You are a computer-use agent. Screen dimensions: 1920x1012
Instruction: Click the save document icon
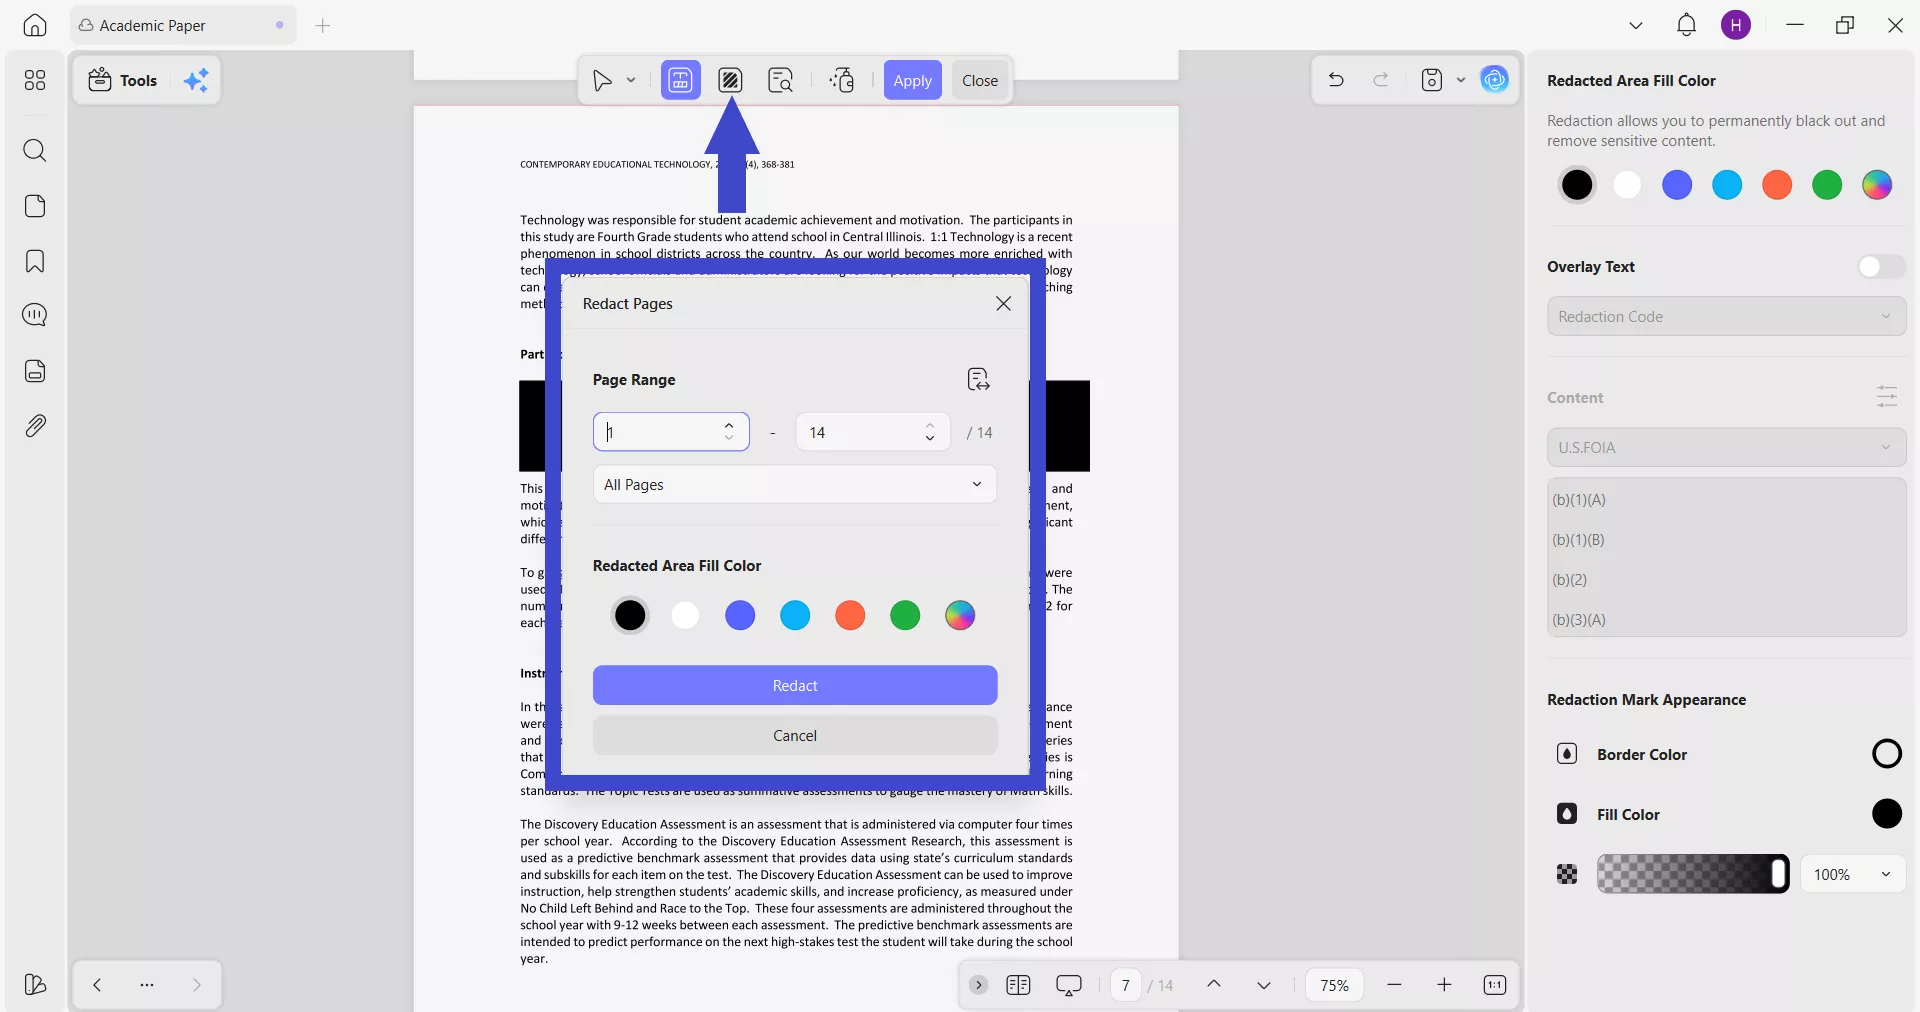[1432, 80]
